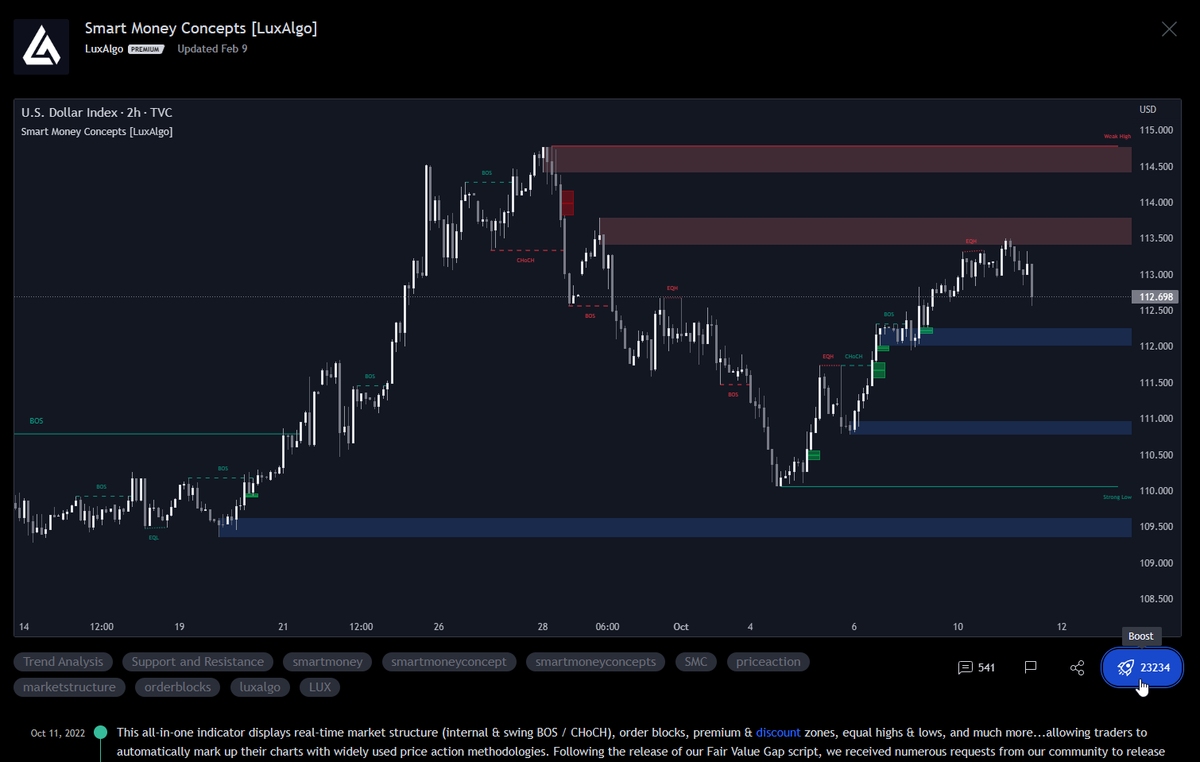The height and width of the screenshot is (762, 1200).
Task: Click the Updated Feb 9 text
Action: [212, 49]
